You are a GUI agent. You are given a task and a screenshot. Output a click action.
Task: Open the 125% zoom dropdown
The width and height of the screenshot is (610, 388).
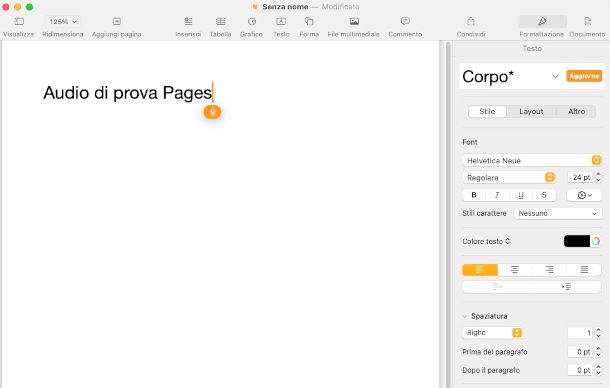pyautogui.click(x=63, y=22)
